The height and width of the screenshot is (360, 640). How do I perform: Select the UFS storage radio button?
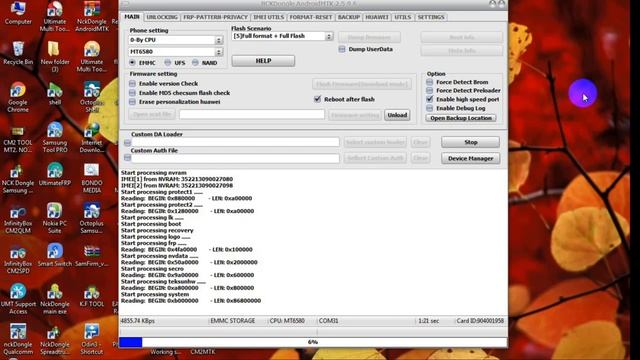168,62
